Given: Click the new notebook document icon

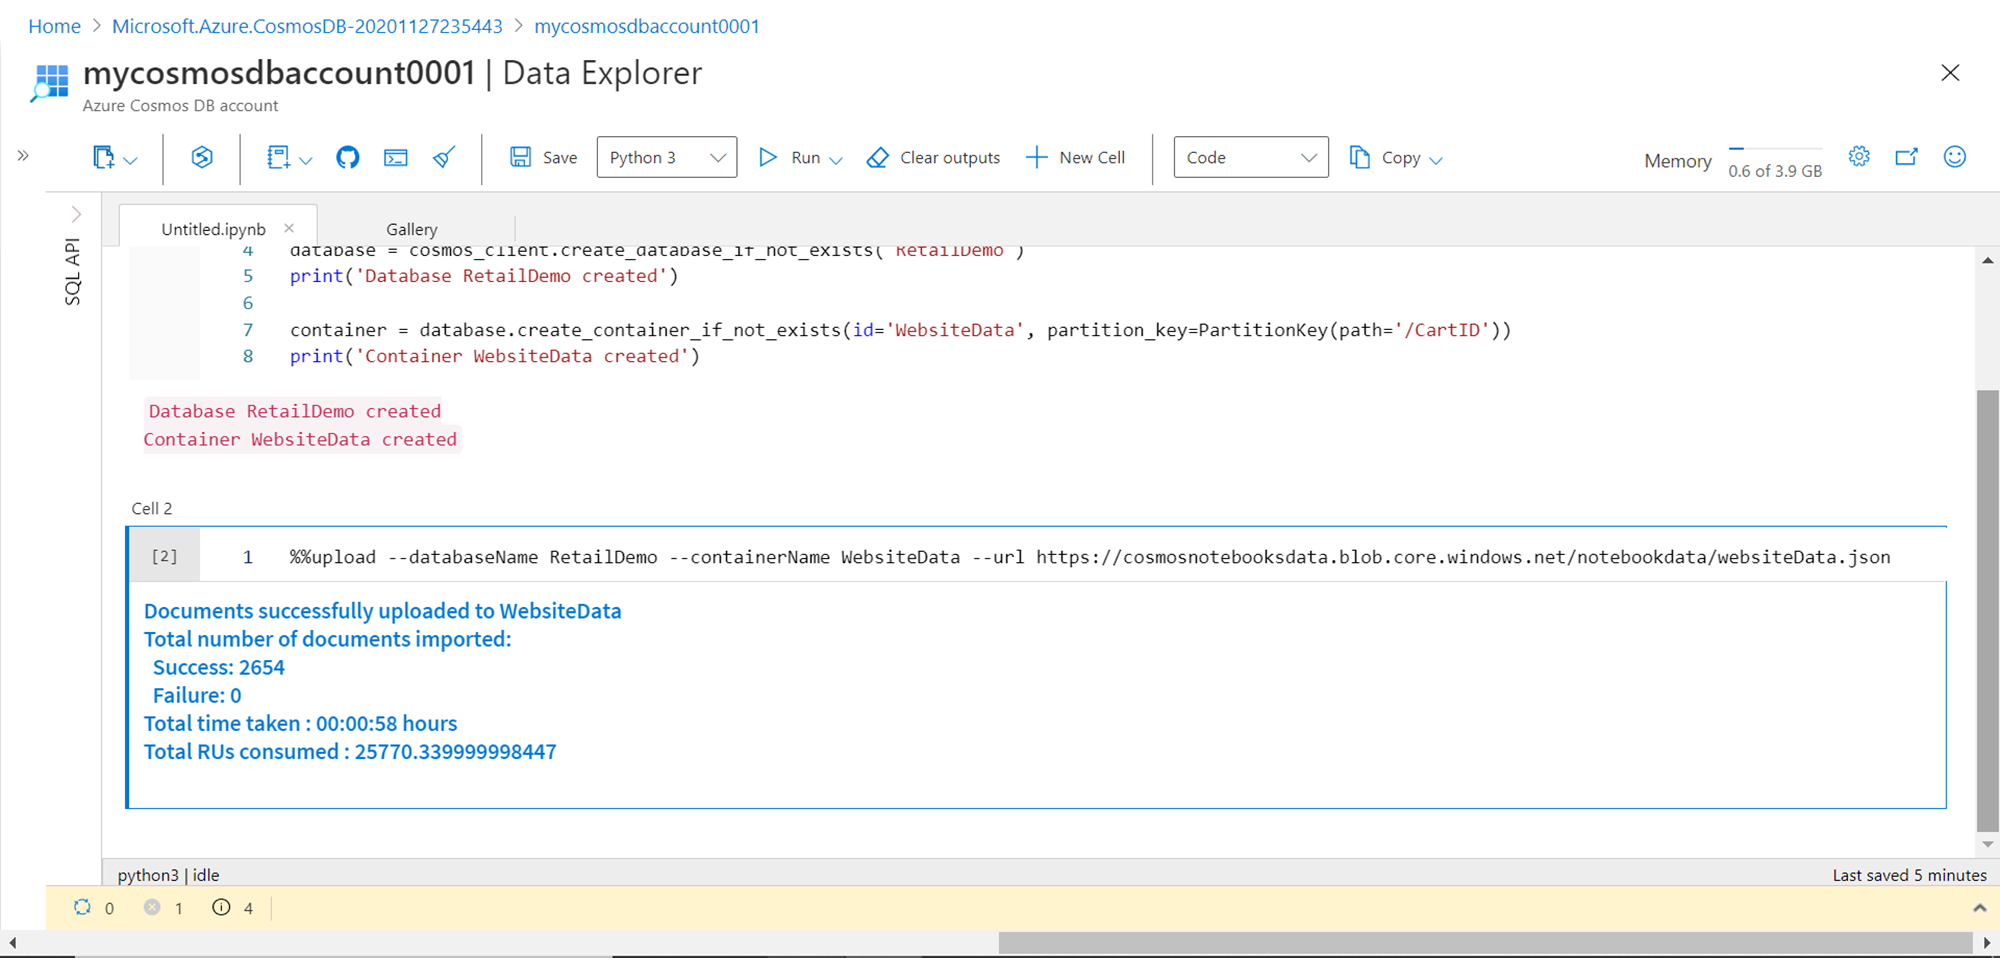Looking at the screenshot, I should [x=103, y=157].
